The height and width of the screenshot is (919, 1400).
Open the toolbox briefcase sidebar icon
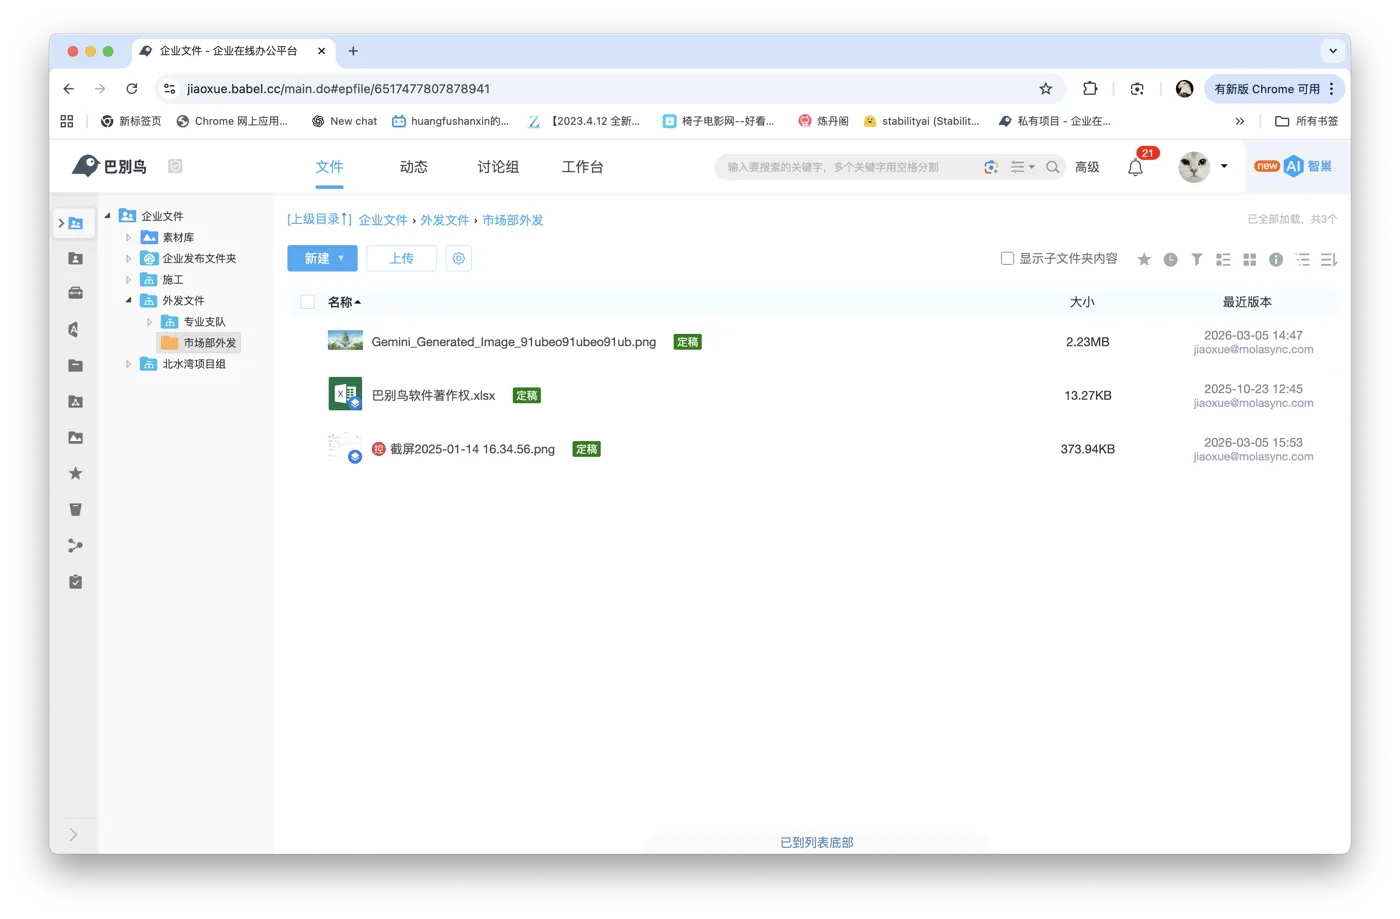pos(75,293)
